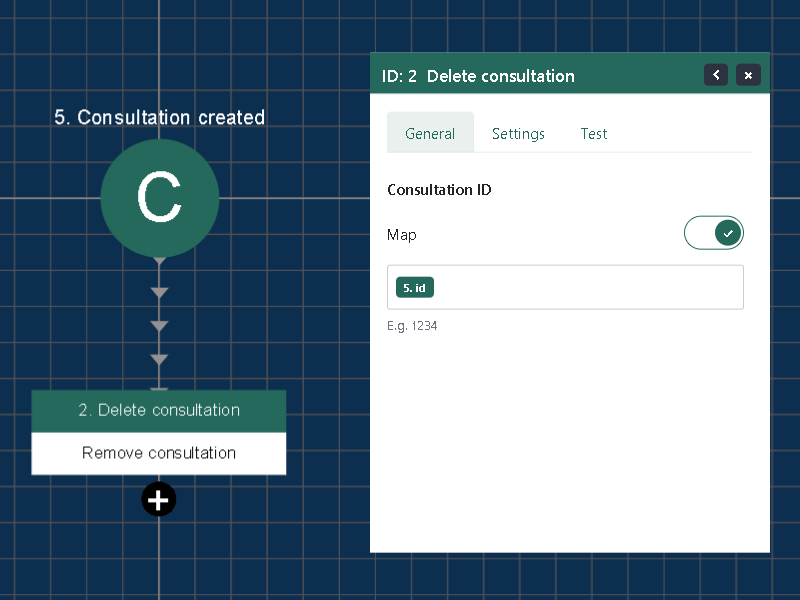Open the Test tab

click(x=594, y=133)
